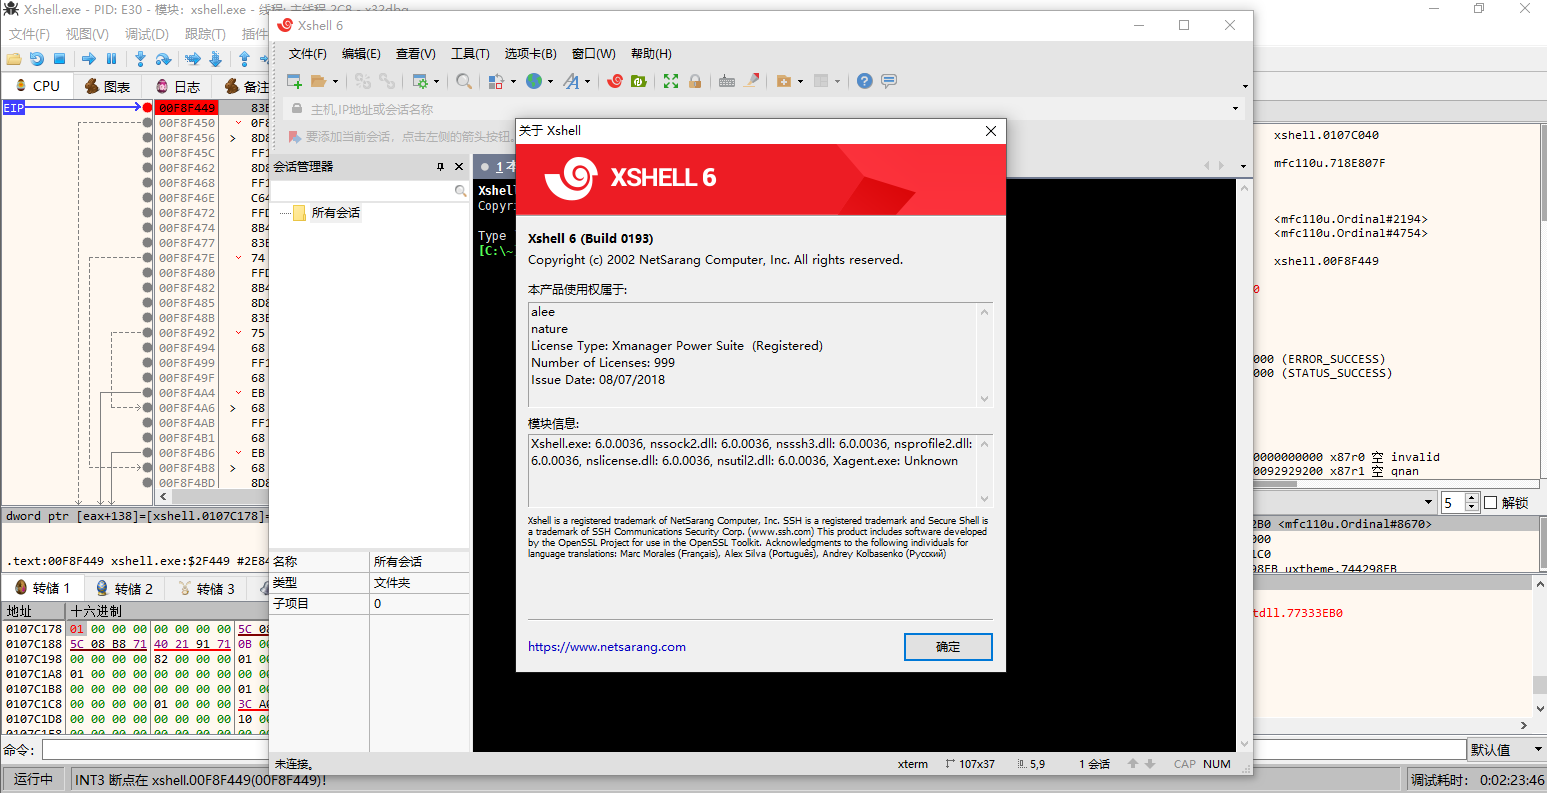Enable the 解锁 checkbox
Image resolution: width=1547 pixels, height=793 pixels.
(1491, 502)
